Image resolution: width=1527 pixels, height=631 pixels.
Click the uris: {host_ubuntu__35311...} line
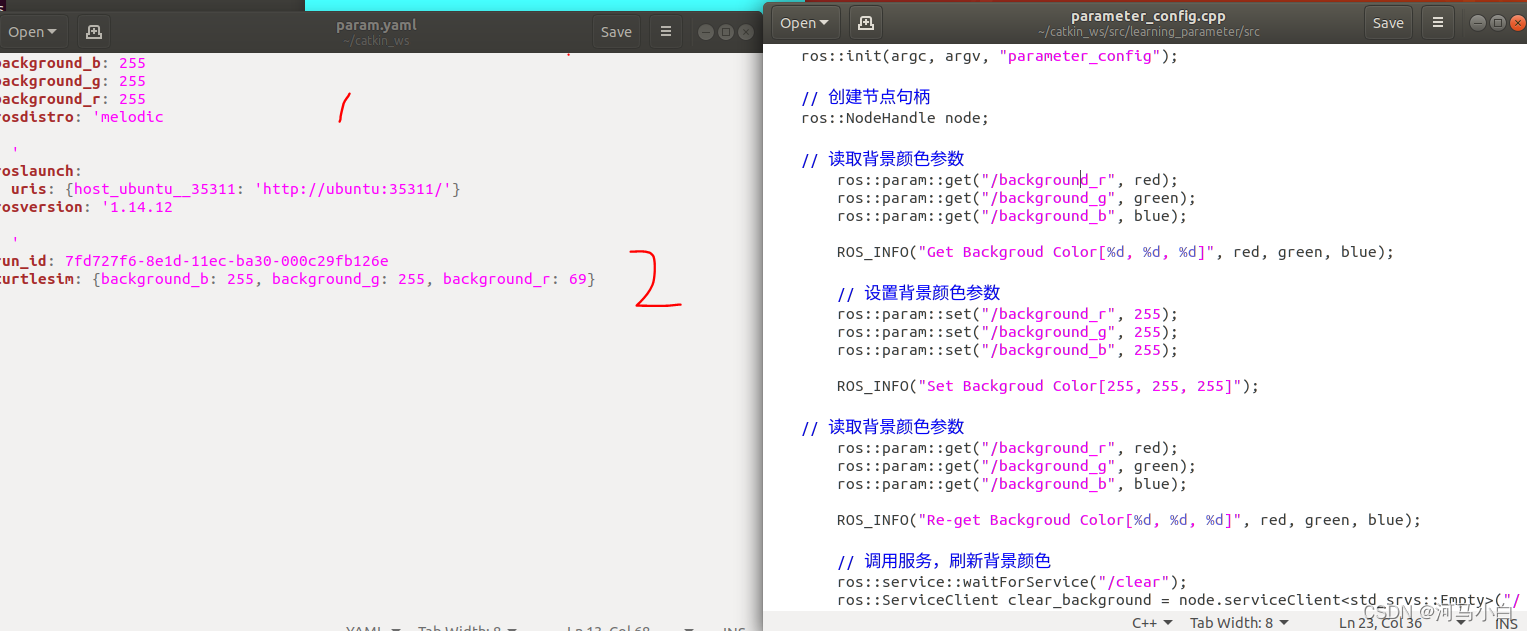235,189
